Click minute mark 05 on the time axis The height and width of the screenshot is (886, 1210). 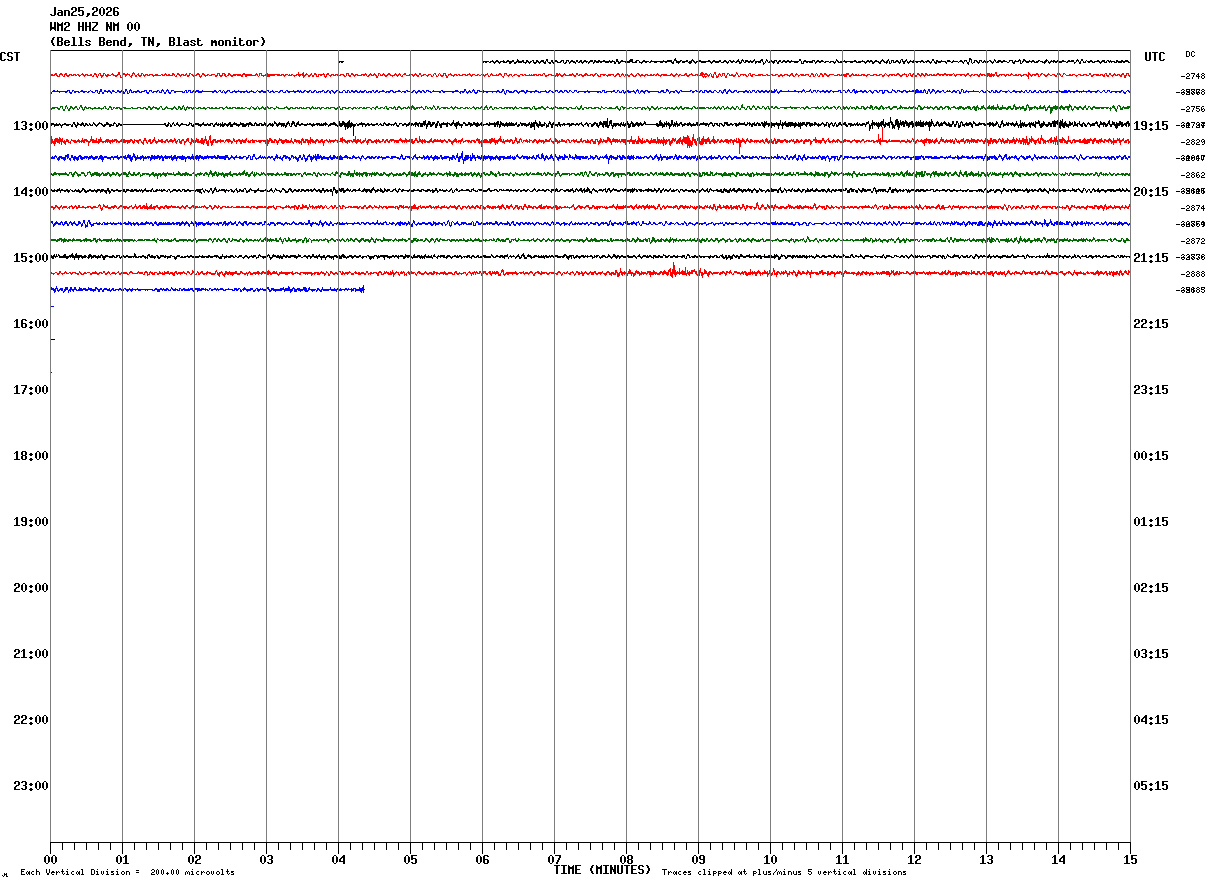(410, 859)
